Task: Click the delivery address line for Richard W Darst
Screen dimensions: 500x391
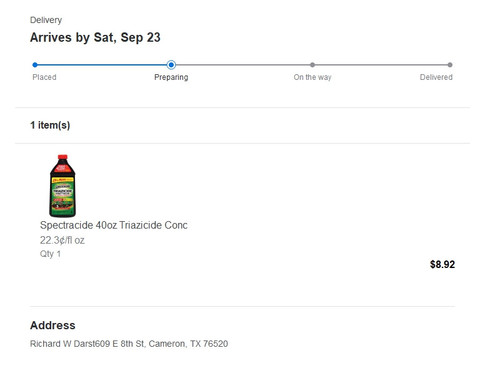Action: coord(129,344)
